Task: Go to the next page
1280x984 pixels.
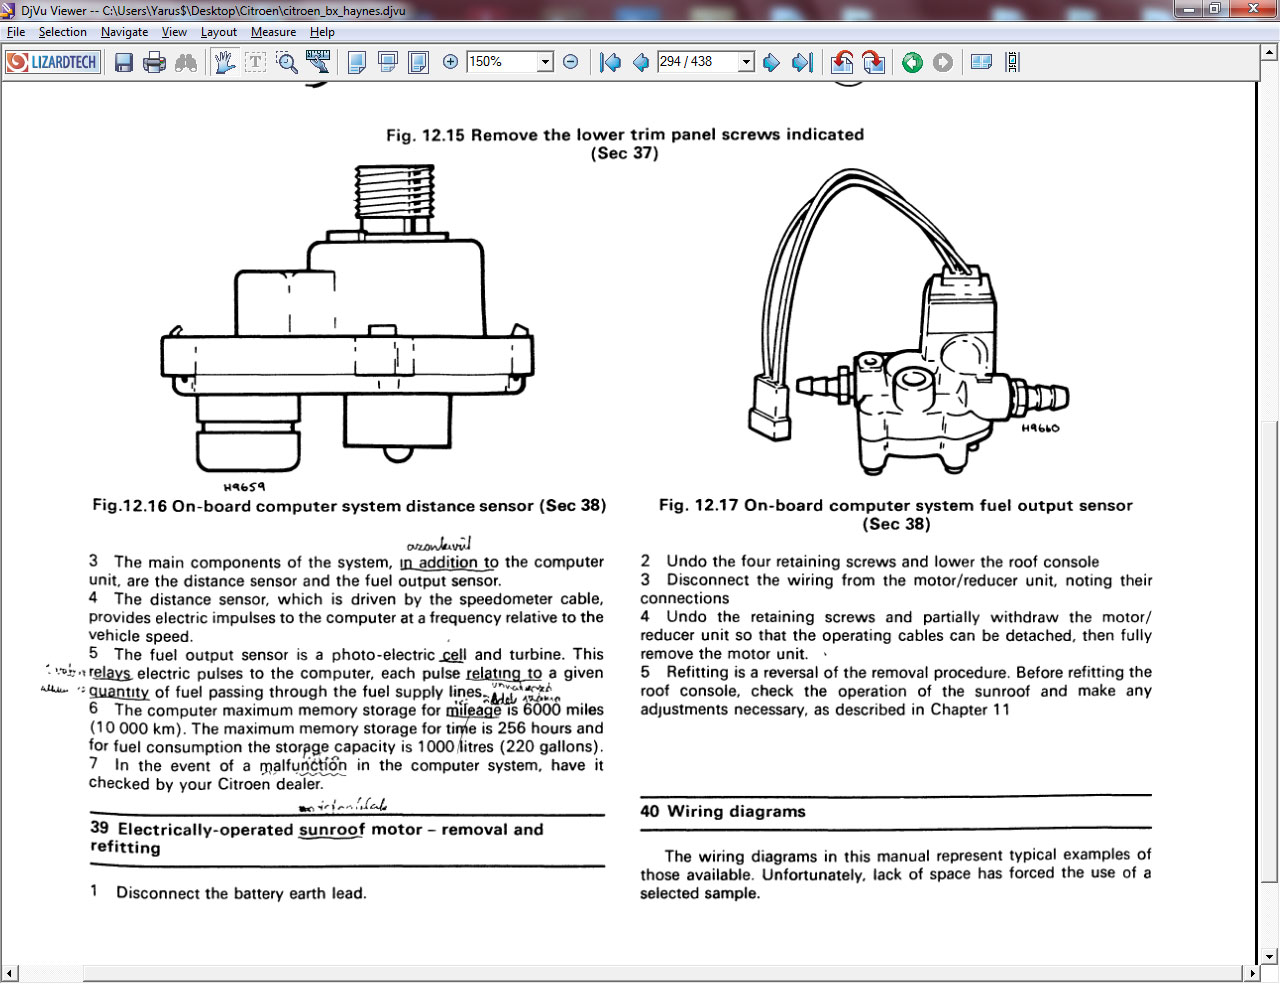Action: [x=771, y=62]
